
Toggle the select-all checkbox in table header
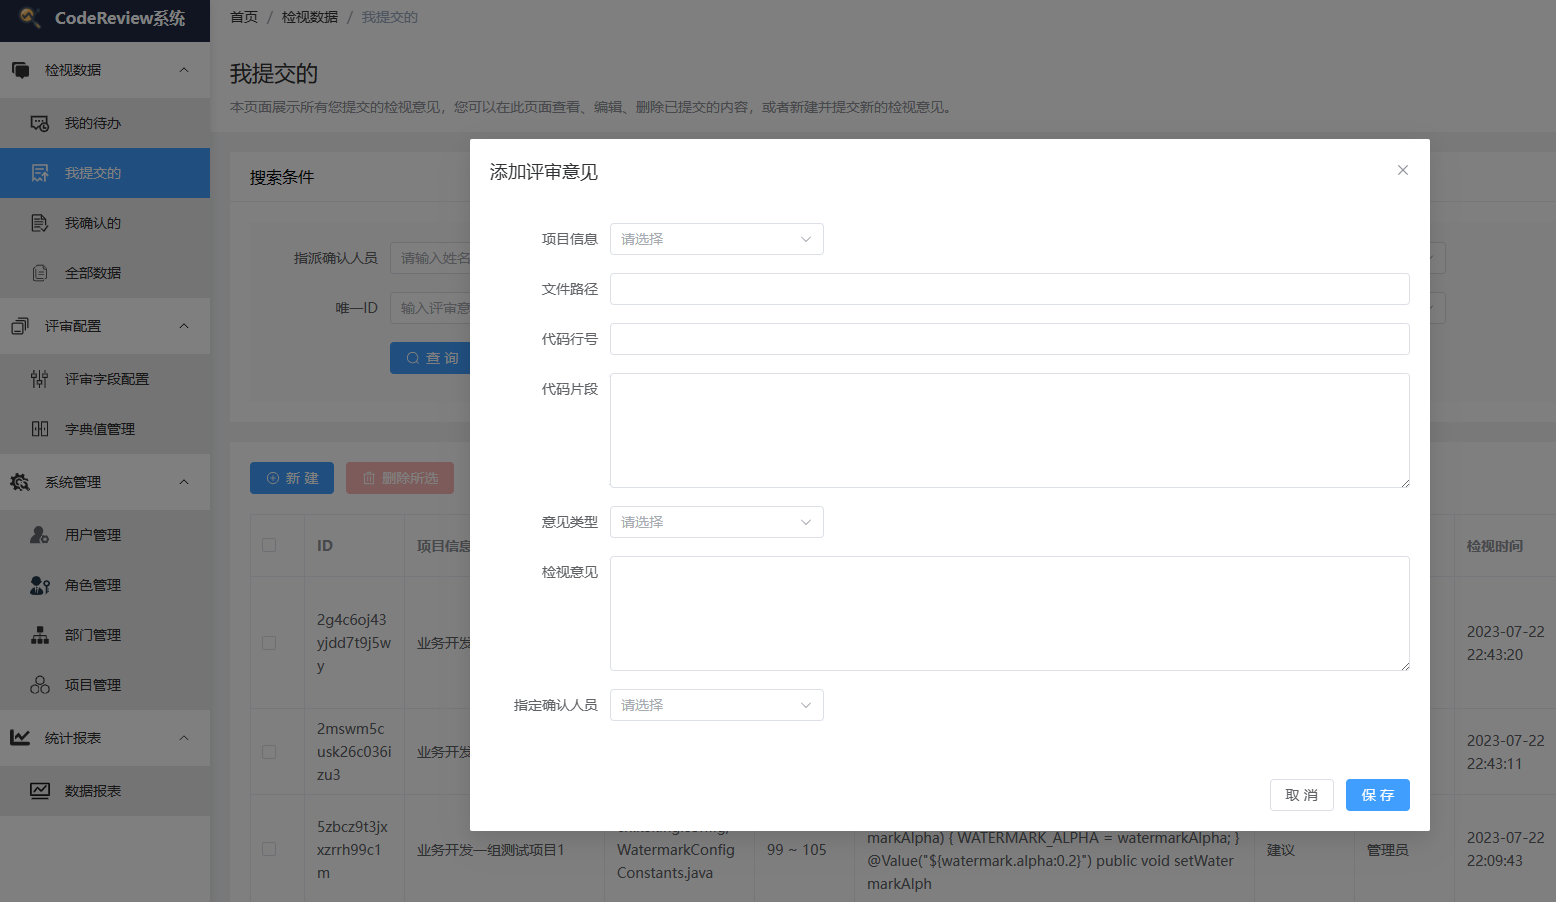tap(269, 545)
